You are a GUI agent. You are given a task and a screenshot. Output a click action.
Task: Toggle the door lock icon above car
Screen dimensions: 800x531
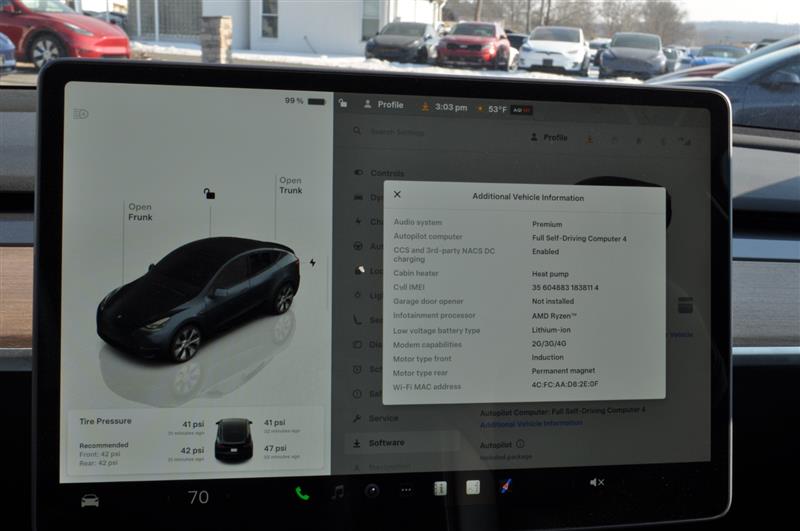pyautogui.click(x=209, y=194)
